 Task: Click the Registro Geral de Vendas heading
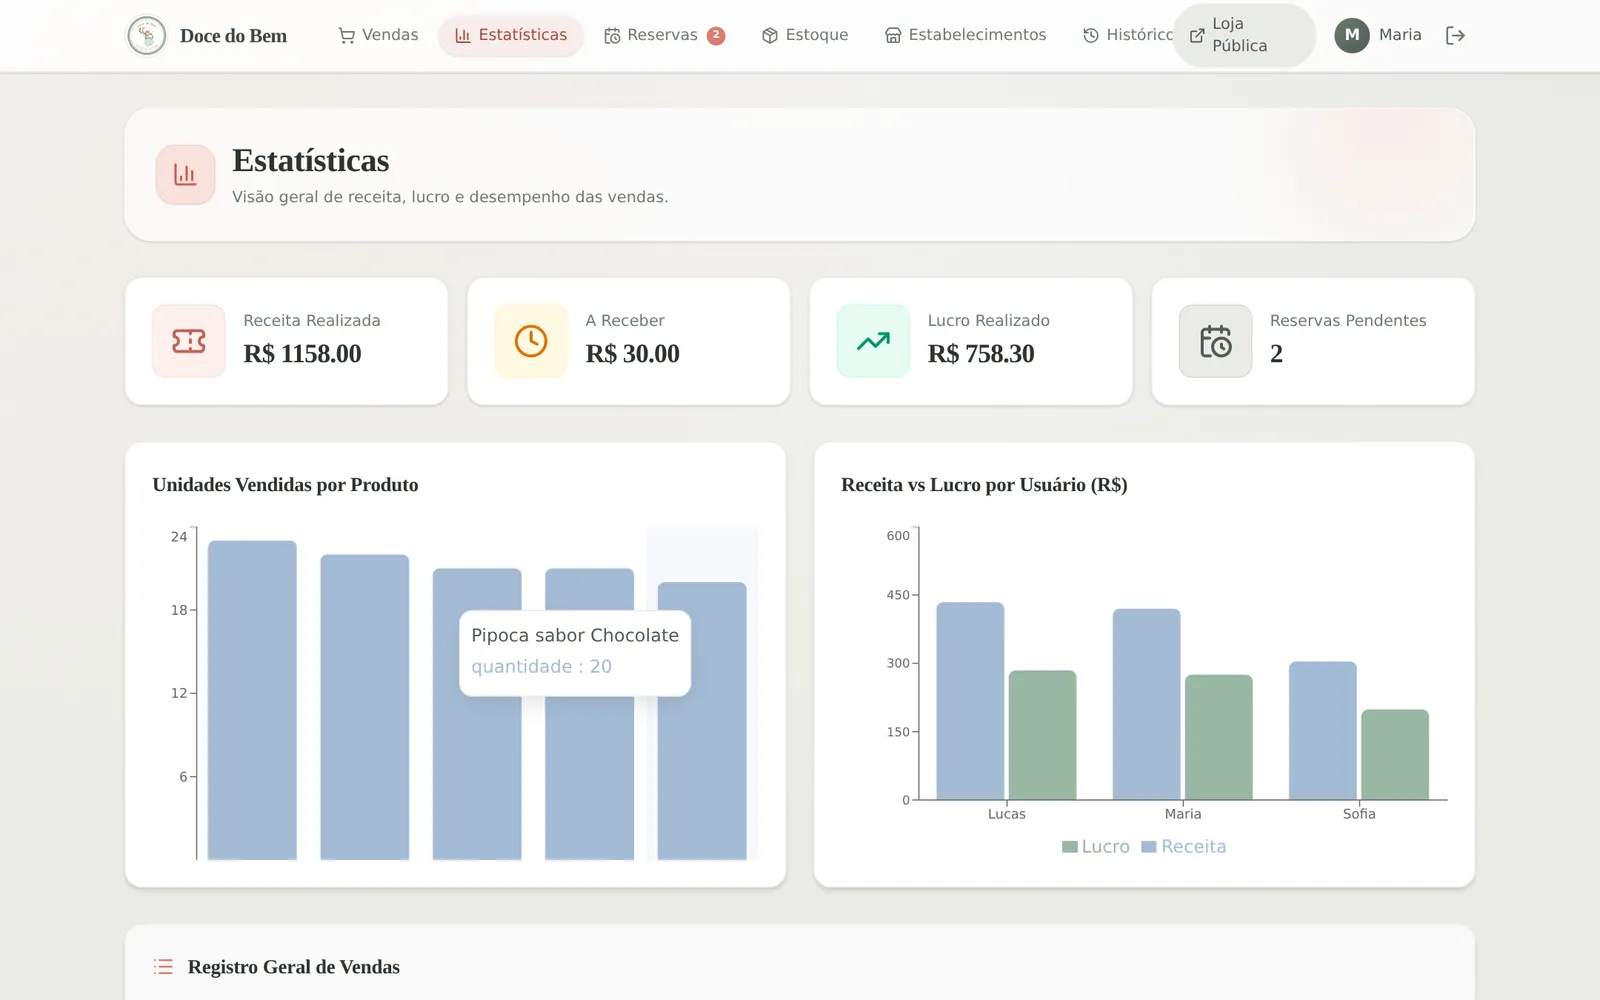[294, 967]
